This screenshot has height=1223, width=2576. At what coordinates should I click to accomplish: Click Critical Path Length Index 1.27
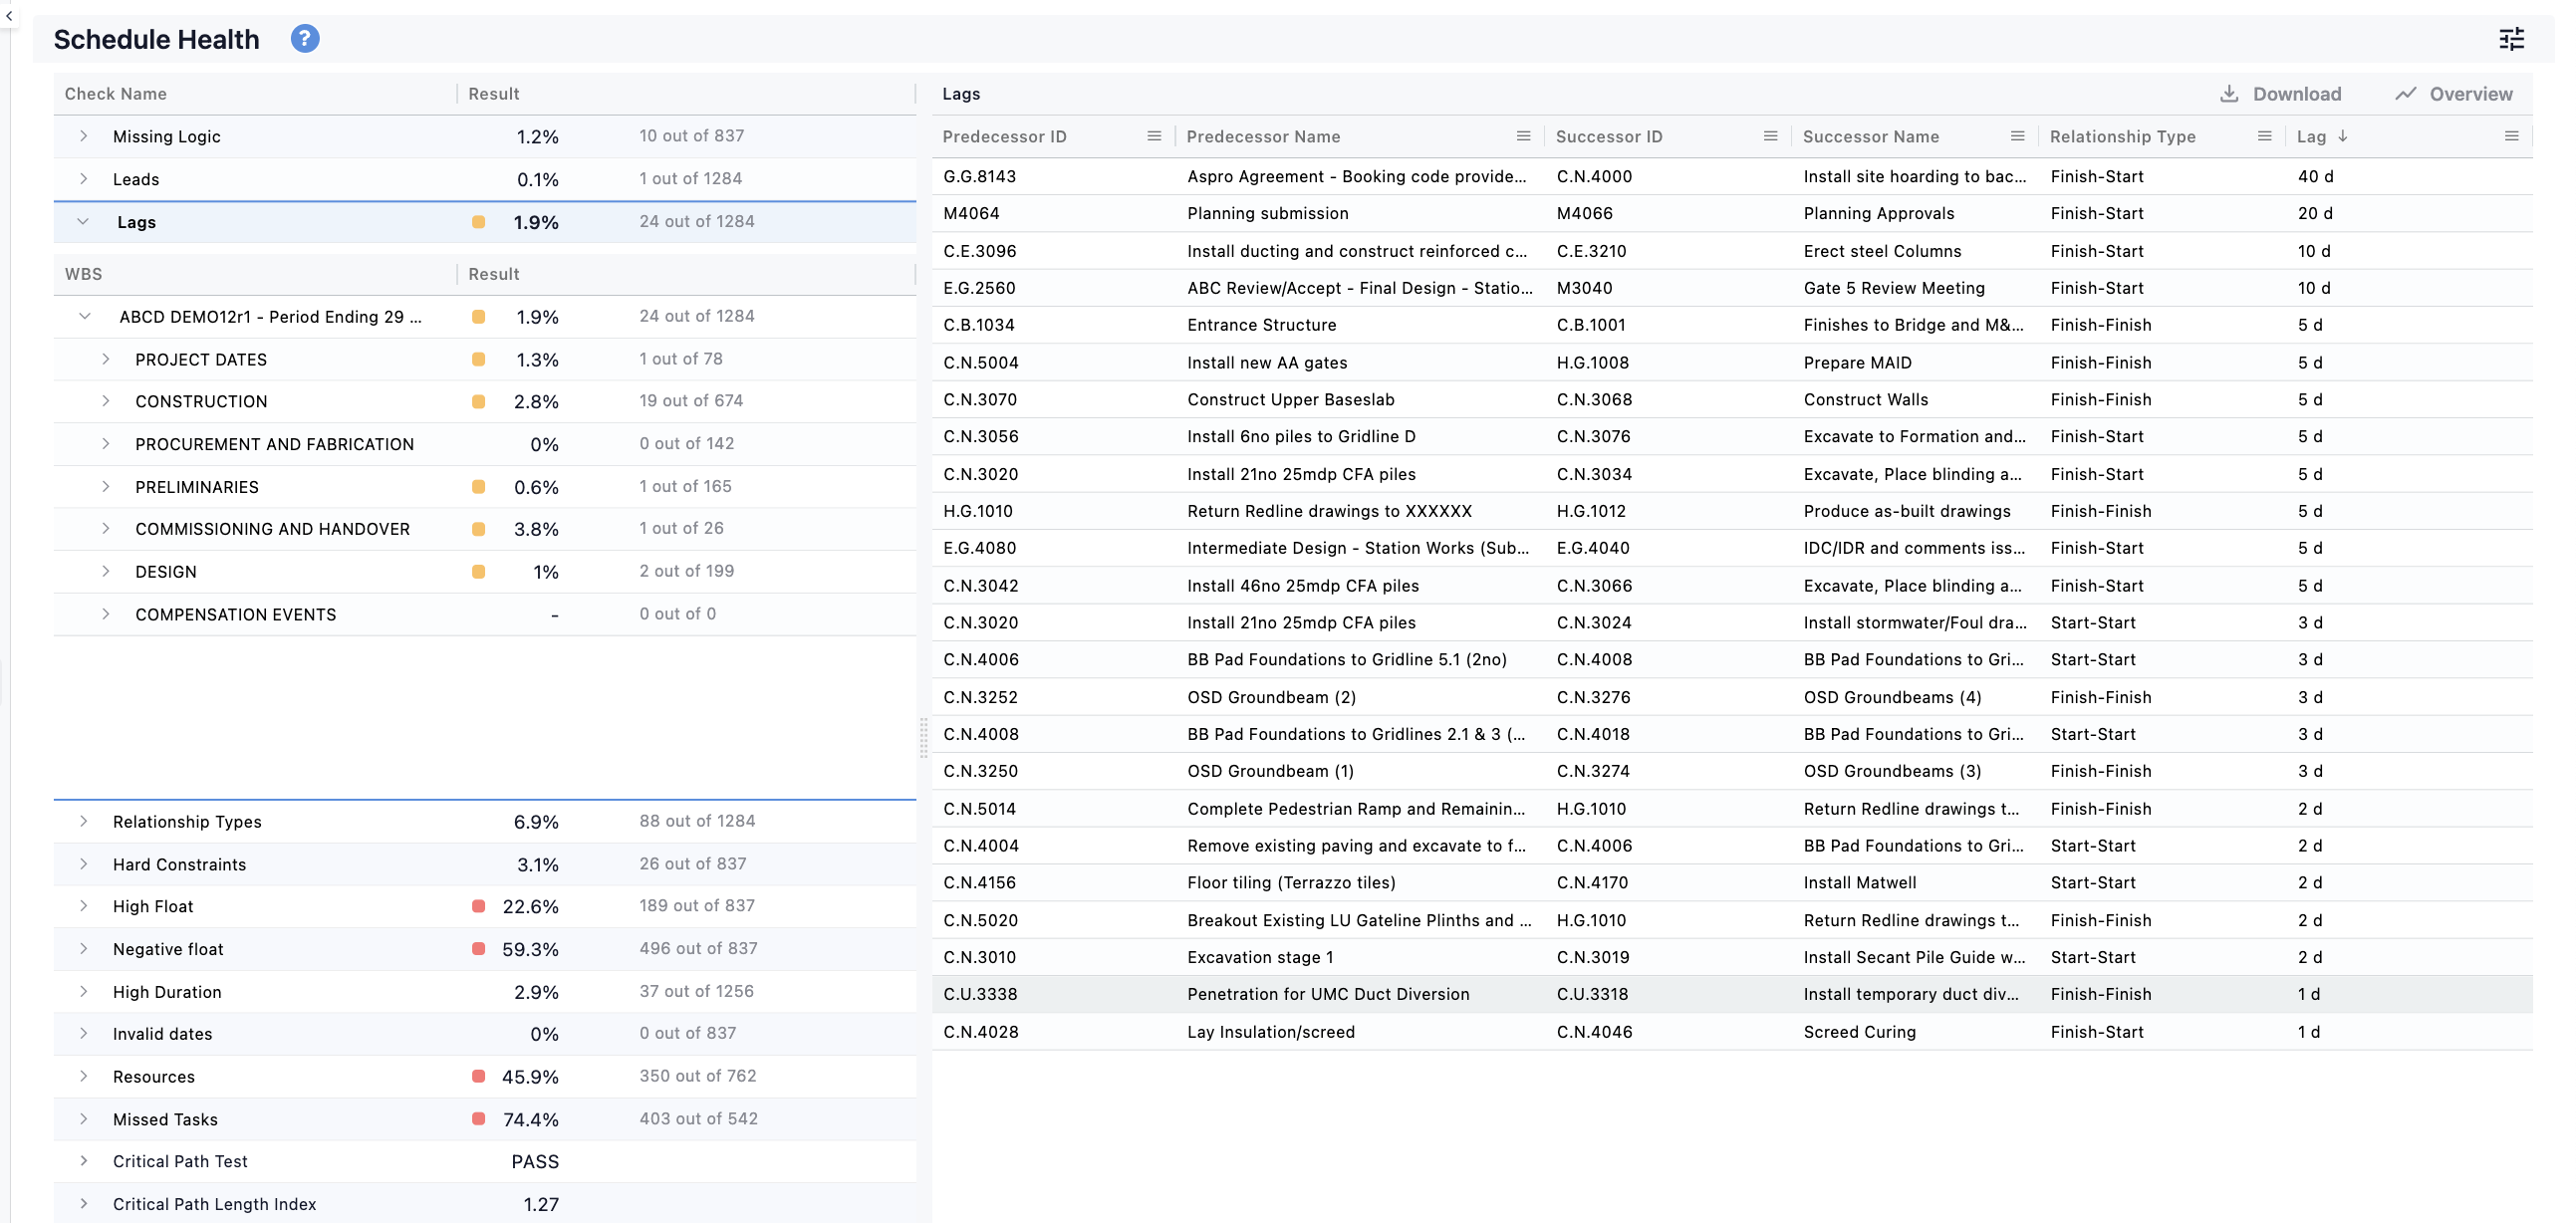[x=541, y=1204]
